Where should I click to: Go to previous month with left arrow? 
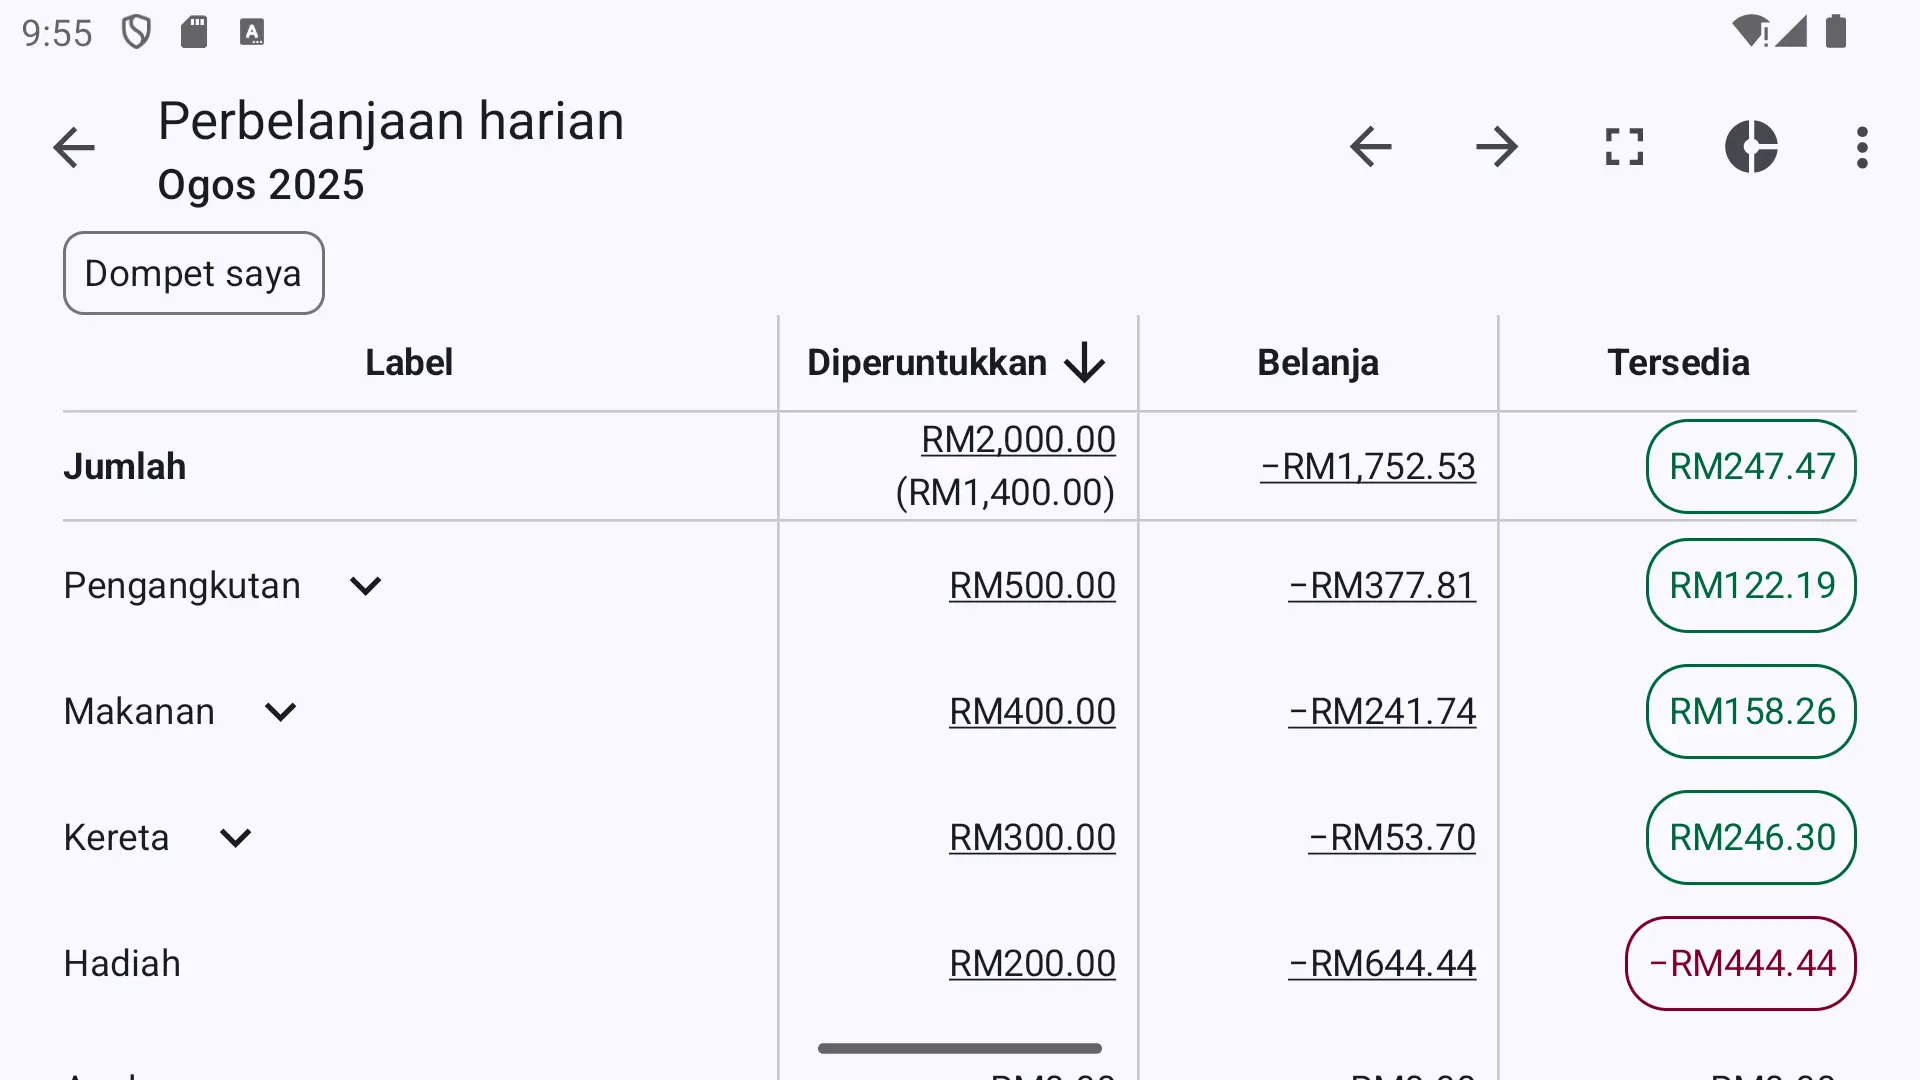(x=1370, y=147)
